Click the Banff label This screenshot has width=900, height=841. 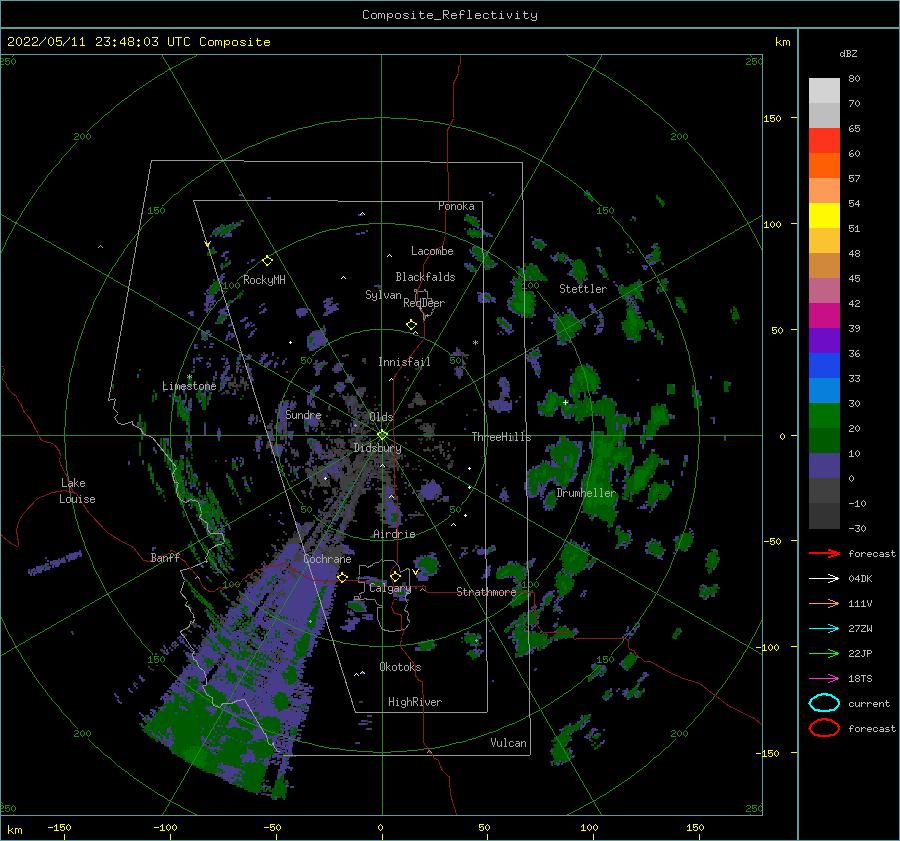(165, 557)
